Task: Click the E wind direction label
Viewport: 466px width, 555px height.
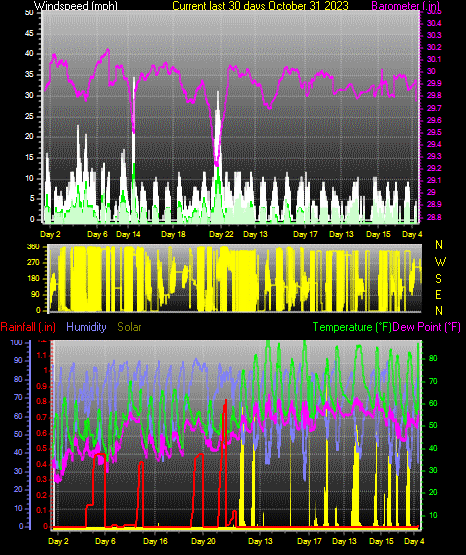Action: (x=438, y=294)
